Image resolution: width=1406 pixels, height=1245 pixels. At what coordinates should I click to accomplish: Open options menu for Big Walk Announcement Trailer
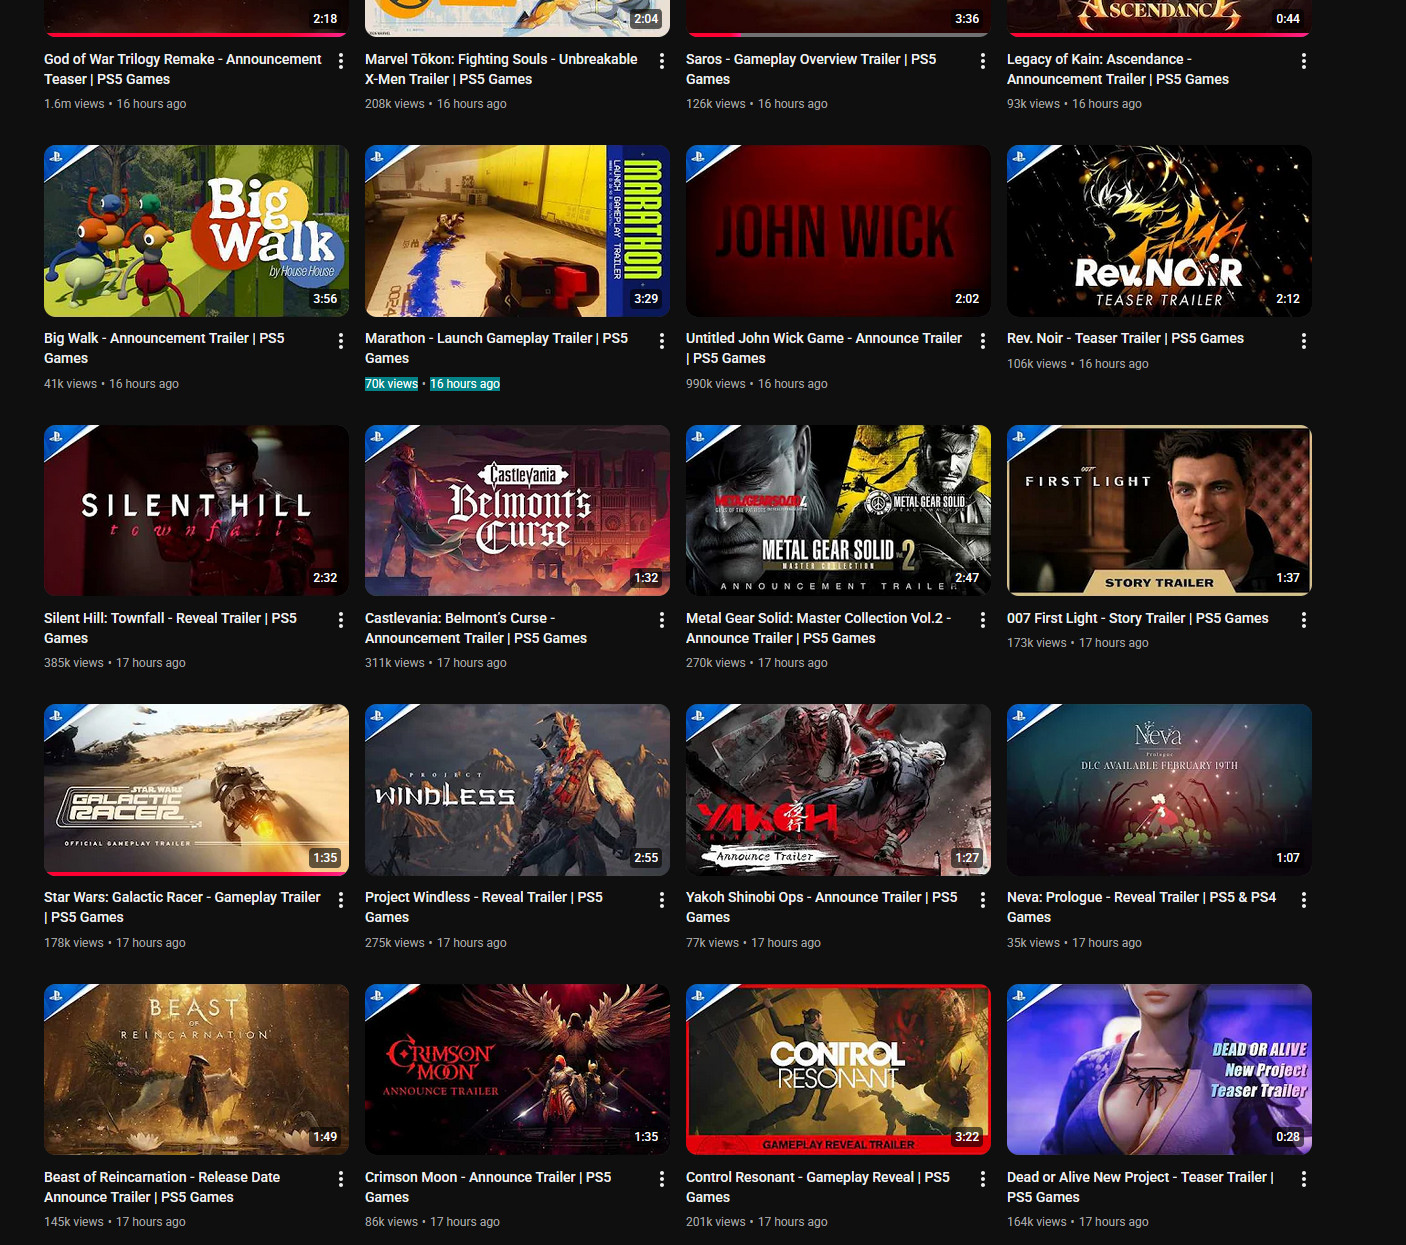(341, 341)
